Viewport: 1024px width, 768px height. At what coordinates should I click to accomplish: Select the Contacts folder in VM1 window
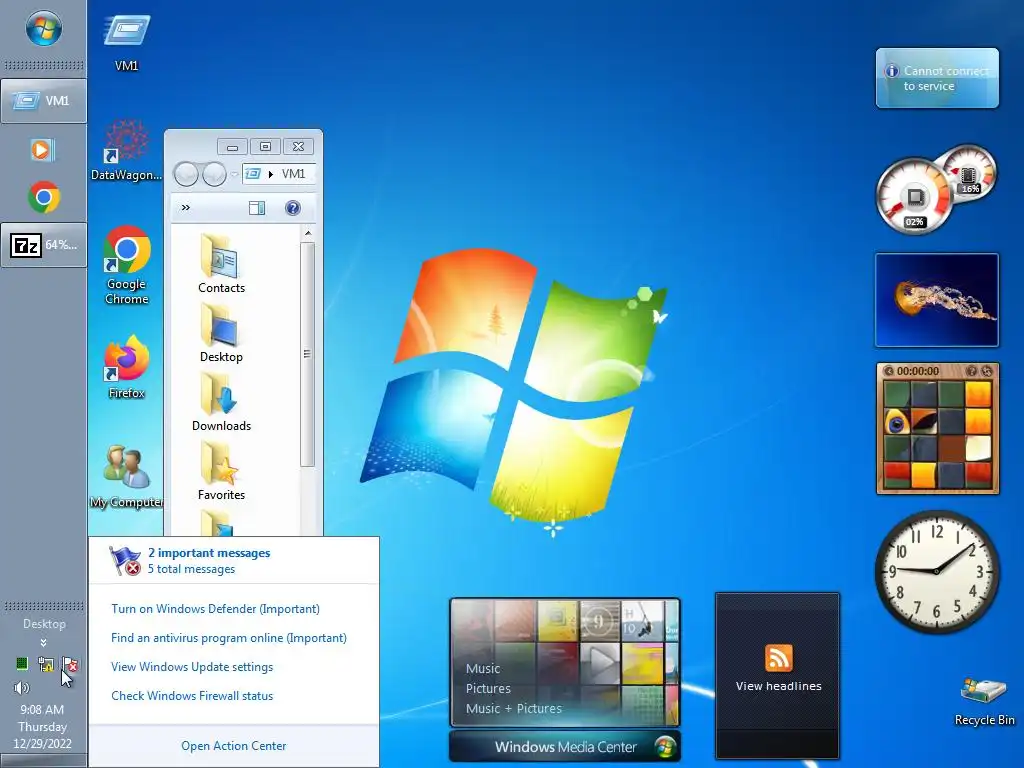pyautogui.click(x=221, y=264)
